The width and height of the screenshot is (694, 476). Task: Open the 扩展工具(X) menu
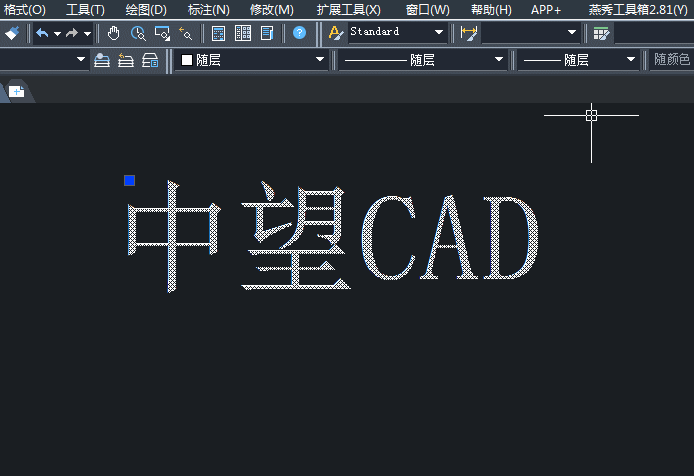pyautogui.click(x=348, y=9)
